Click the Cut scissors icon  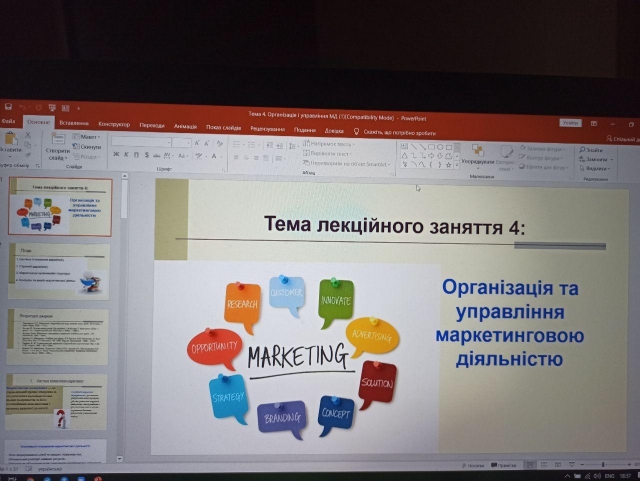coord(28,135)
